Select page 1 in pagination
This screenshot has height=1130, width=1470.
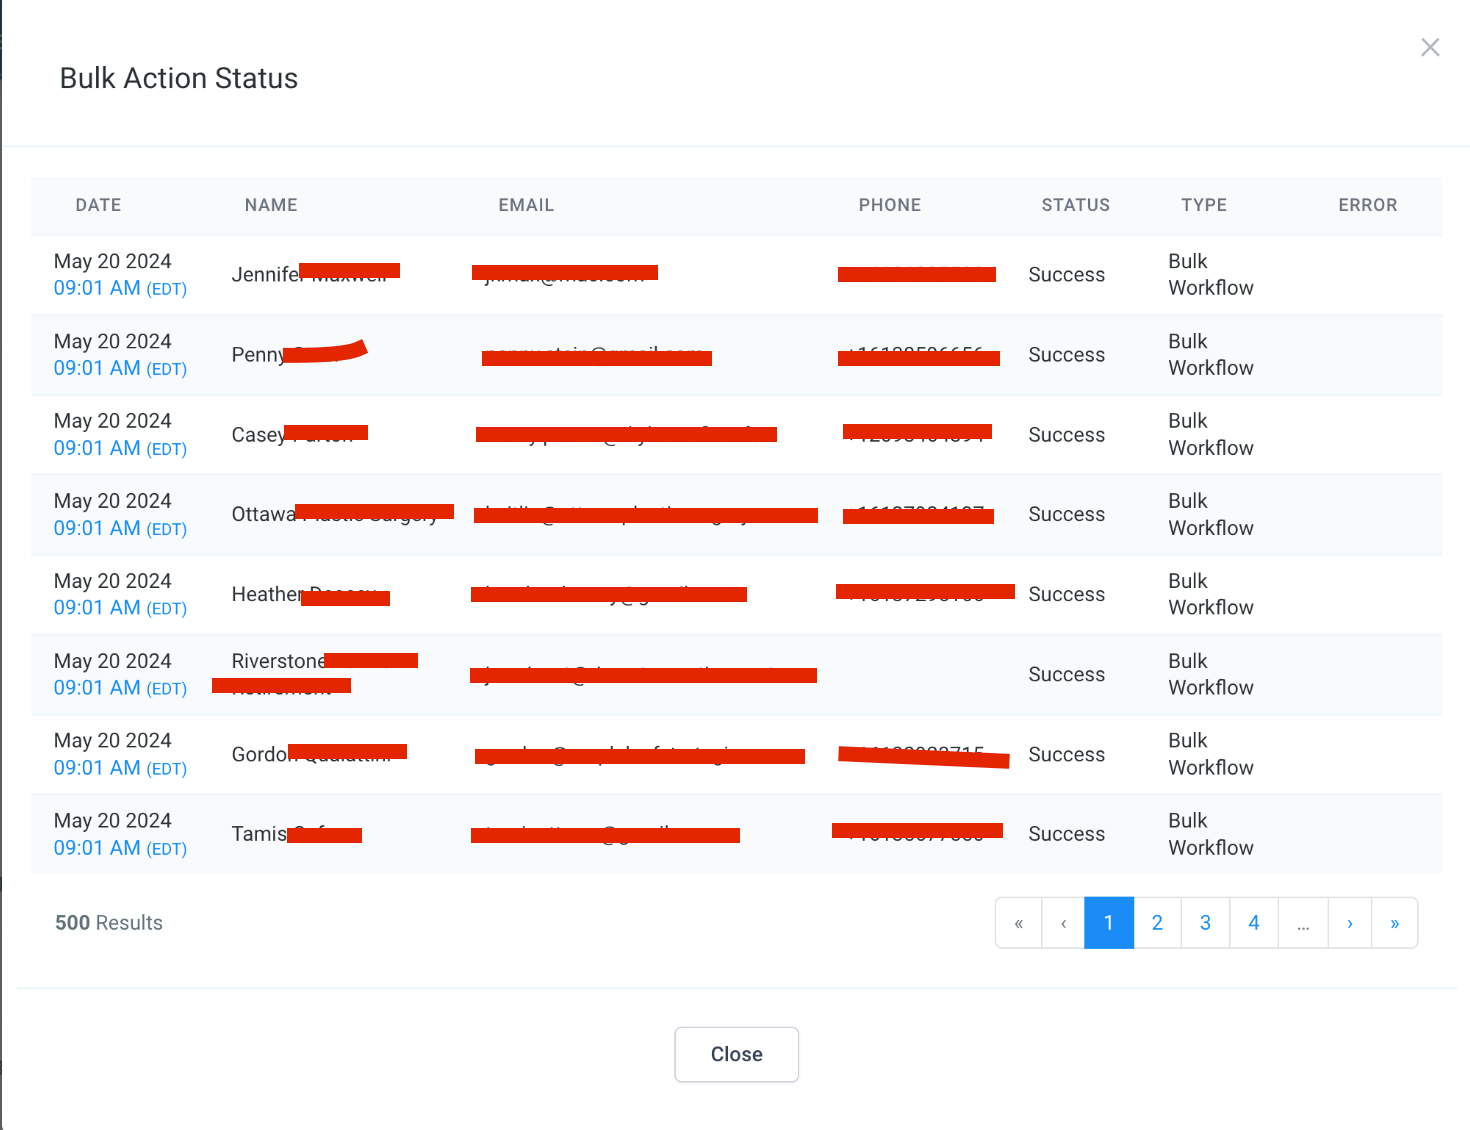click(x=1109, y=923)
